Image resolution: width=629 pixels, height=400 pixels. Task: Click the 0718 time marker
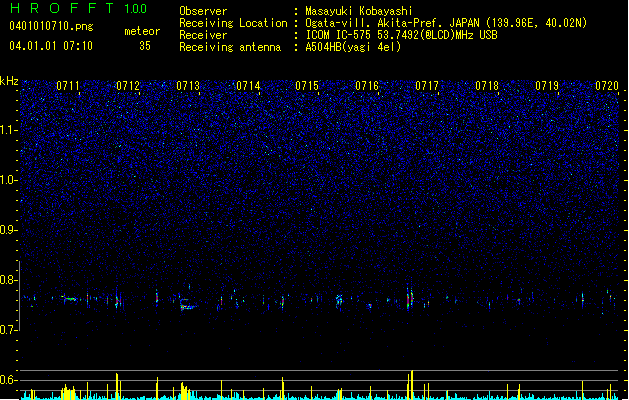pyautogui.click(x=487, y=86)
